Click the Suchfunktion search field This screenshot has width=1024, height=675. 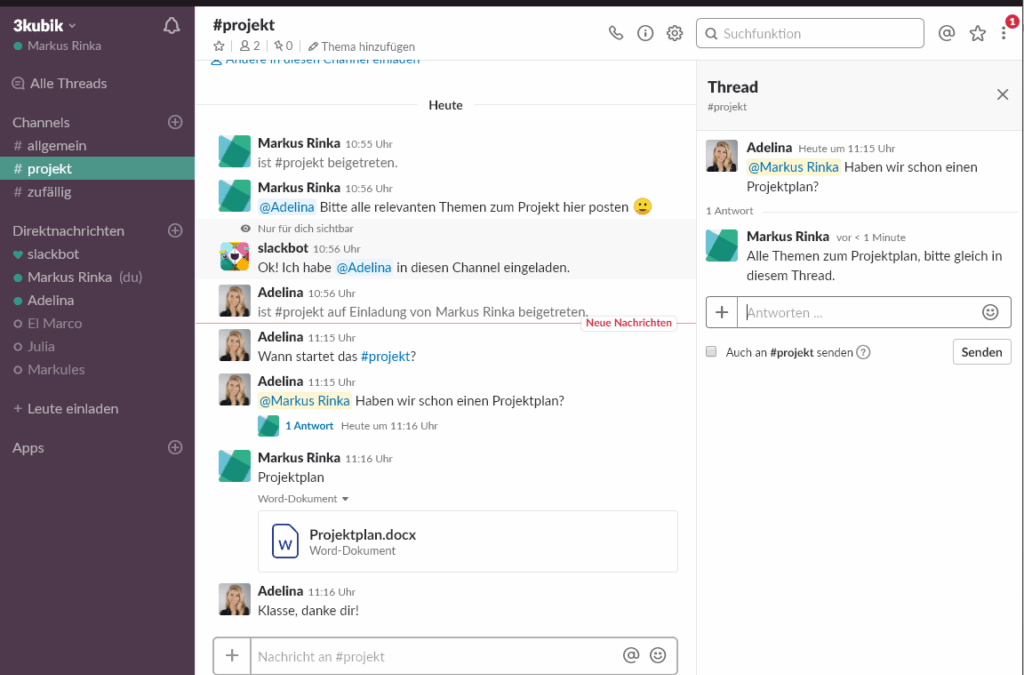810,33
